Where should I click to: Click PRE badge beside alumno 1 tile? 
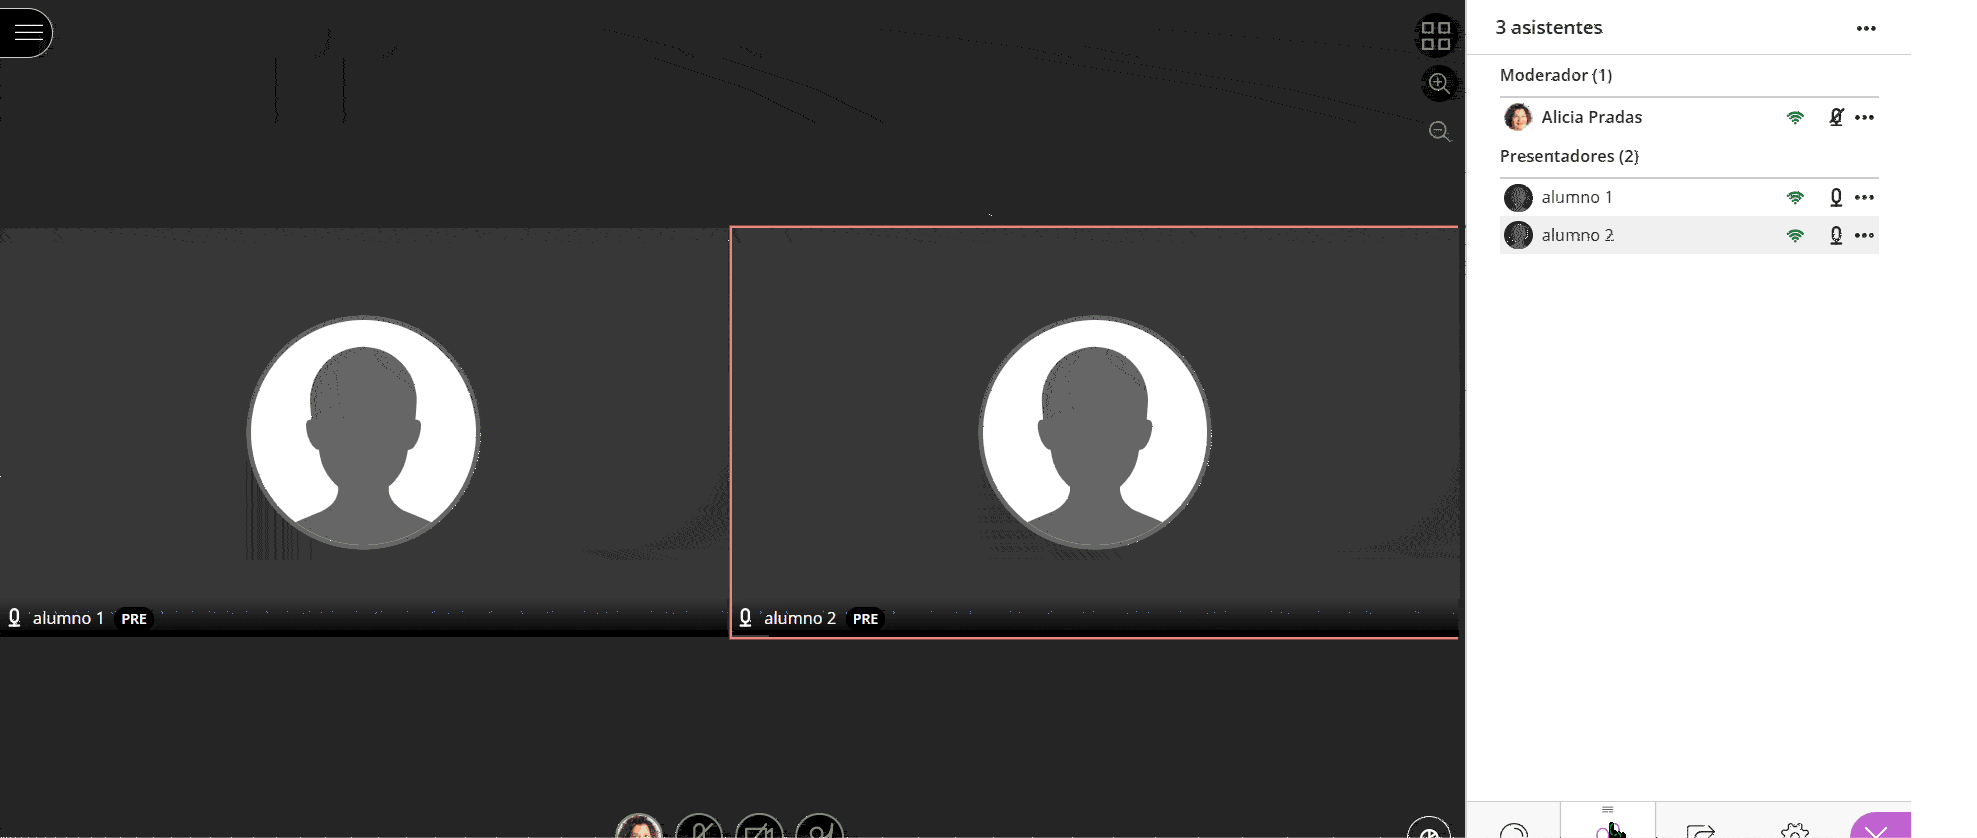pos(134,618)
